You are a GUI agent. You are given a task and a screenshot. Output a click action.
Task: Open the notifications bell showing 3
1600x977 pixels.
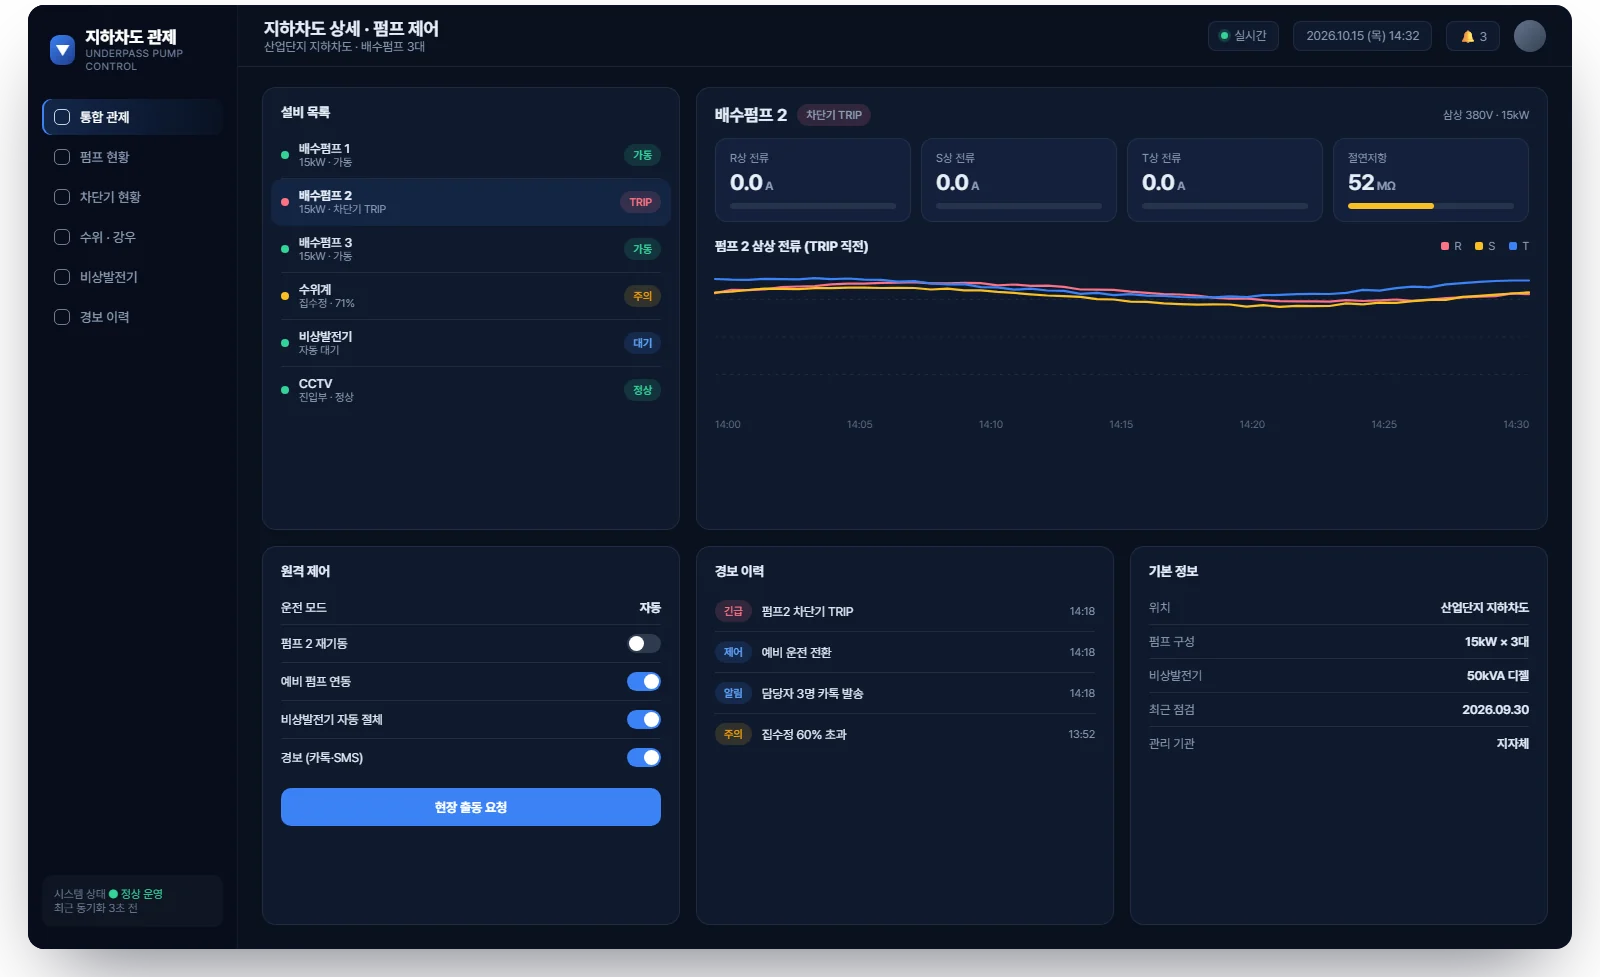pyautogui.click(x=1473, y=36)
